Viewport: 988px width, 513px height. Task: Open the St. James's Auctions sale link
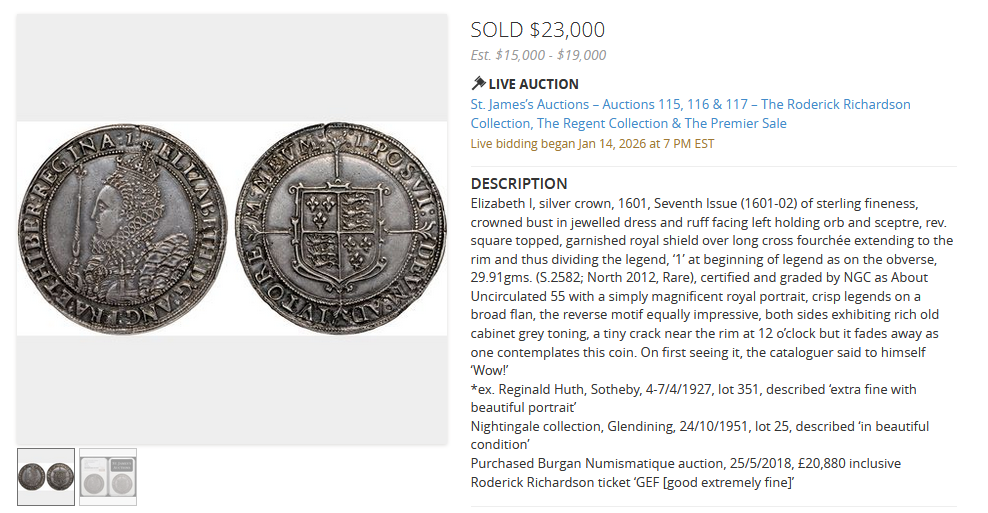tap(690, 114)
